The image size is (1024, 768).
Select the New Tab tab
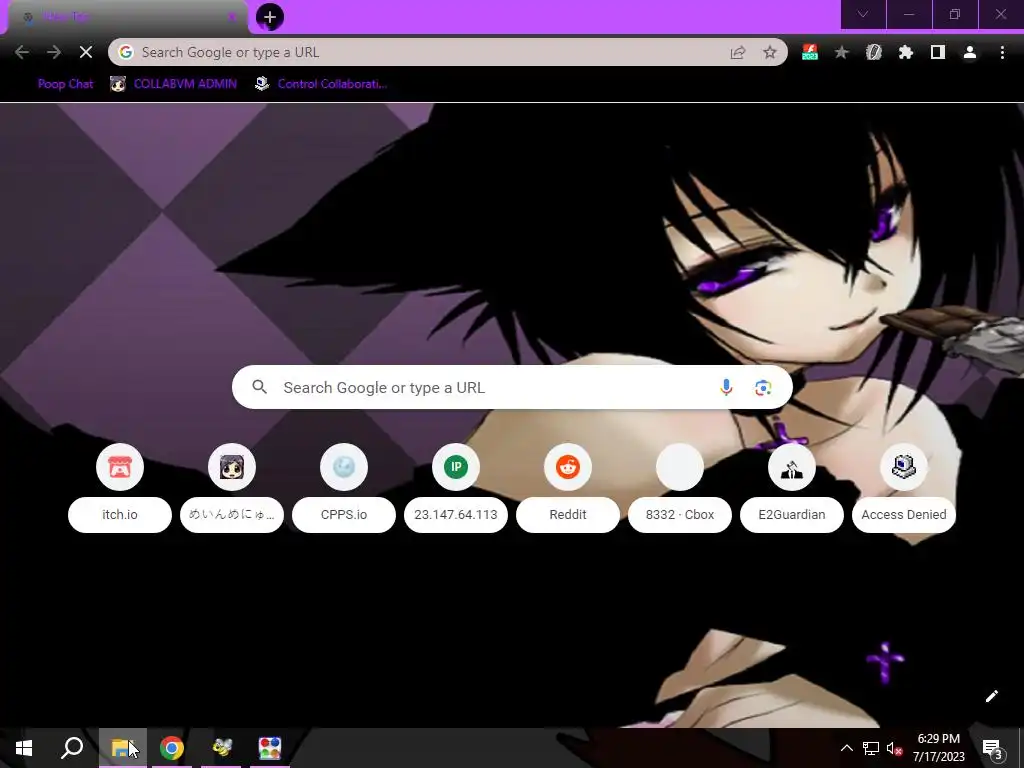tap(127, 18)
